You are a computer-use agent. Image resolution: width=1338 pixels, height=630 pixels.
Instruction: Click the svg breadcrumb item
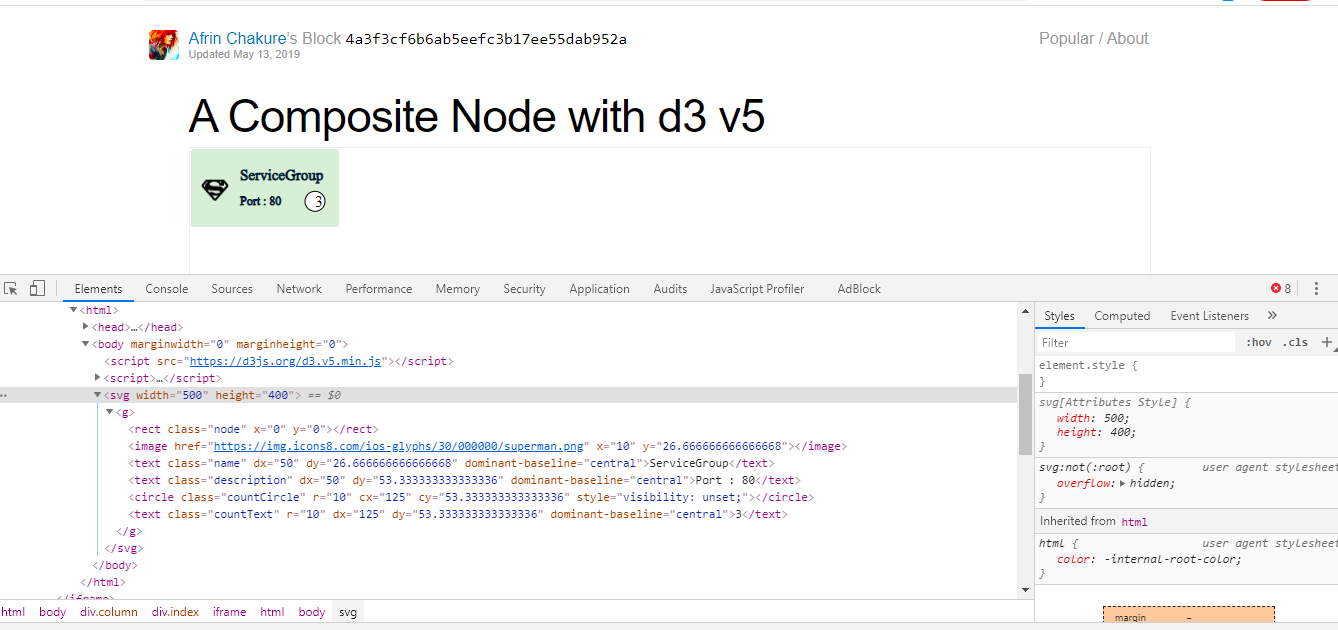coord(347,611)
